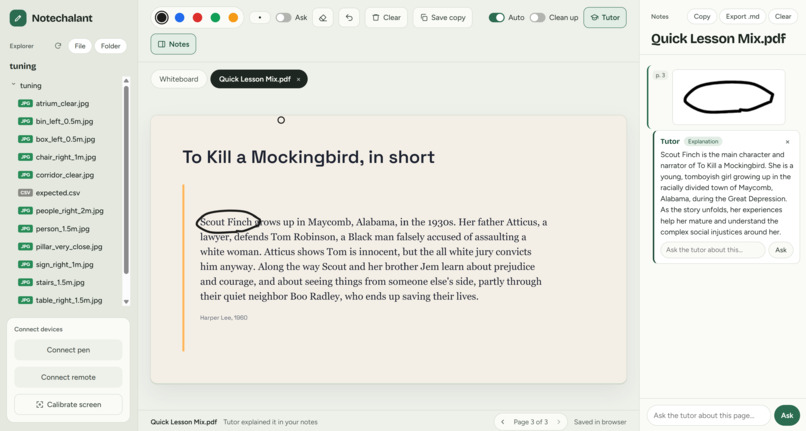Collapse the tuning folder tree
Screen dimensions: 806x431
[13, 85]
